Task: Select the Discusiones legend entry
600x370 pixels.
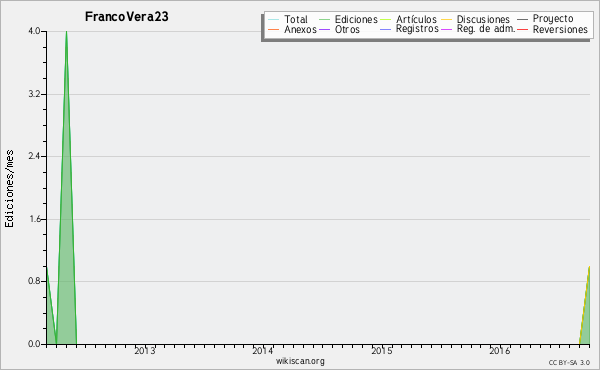Action: (x=475, y=19)
